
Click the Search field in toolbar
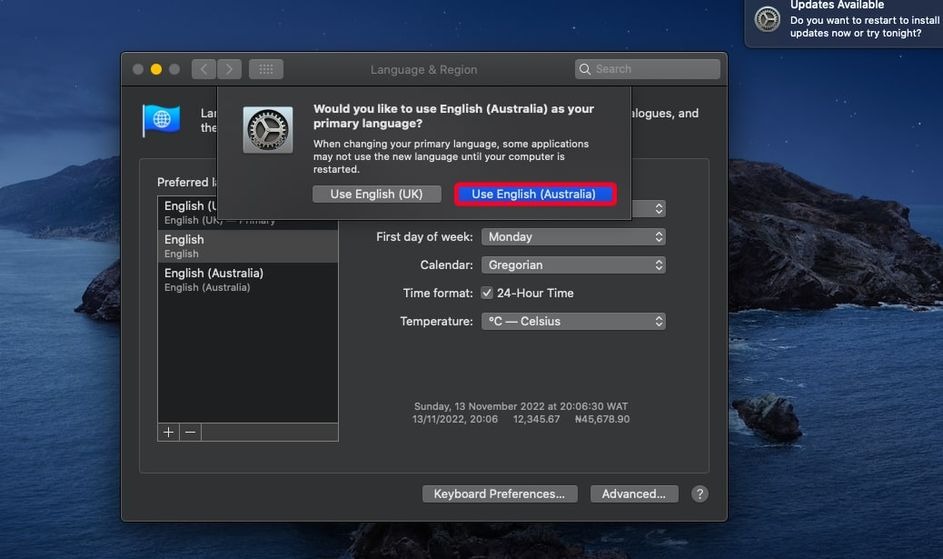[x=654, y=69]
